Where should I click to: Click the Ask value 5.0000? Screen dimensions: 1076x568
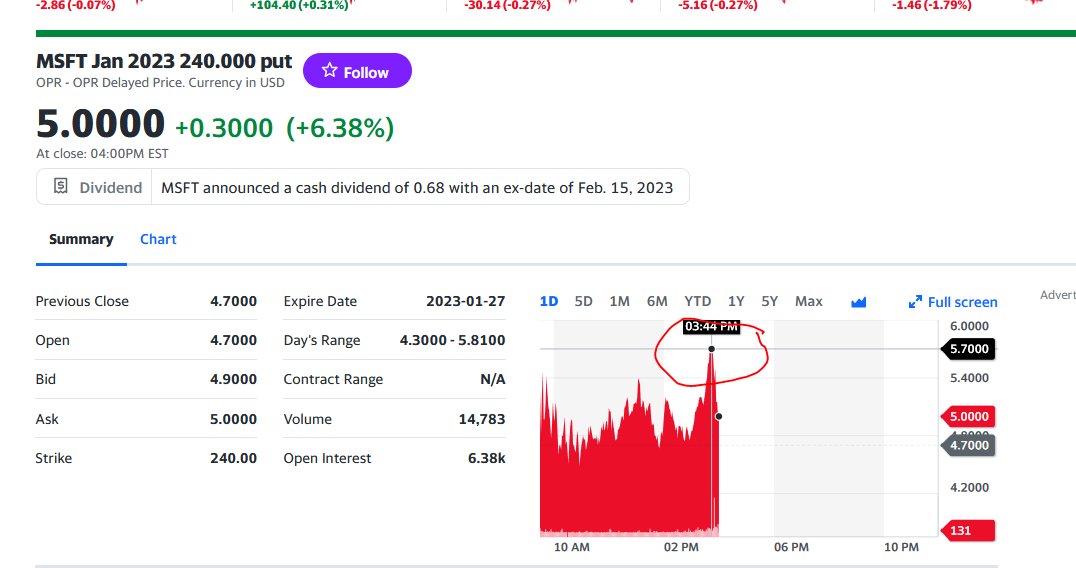[x=233, y=419]
